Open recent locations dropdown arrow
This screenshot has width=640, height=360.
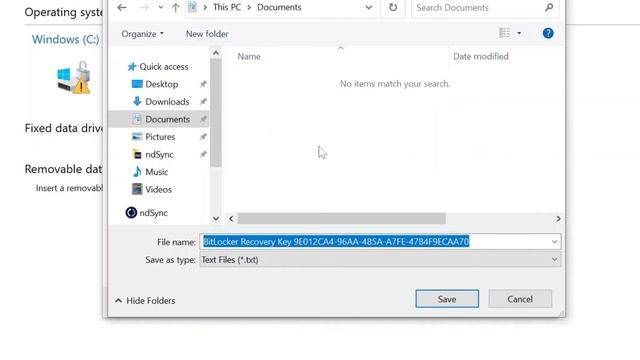pos(160,7)
